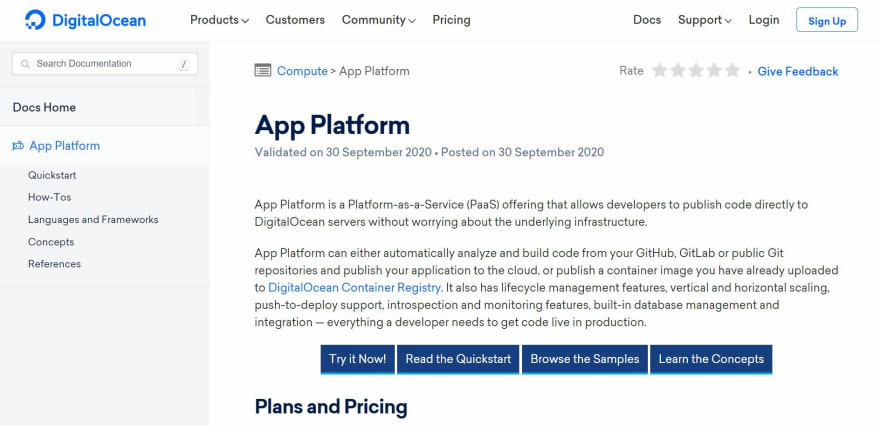Rate the page two stars

tap(678, 71)
